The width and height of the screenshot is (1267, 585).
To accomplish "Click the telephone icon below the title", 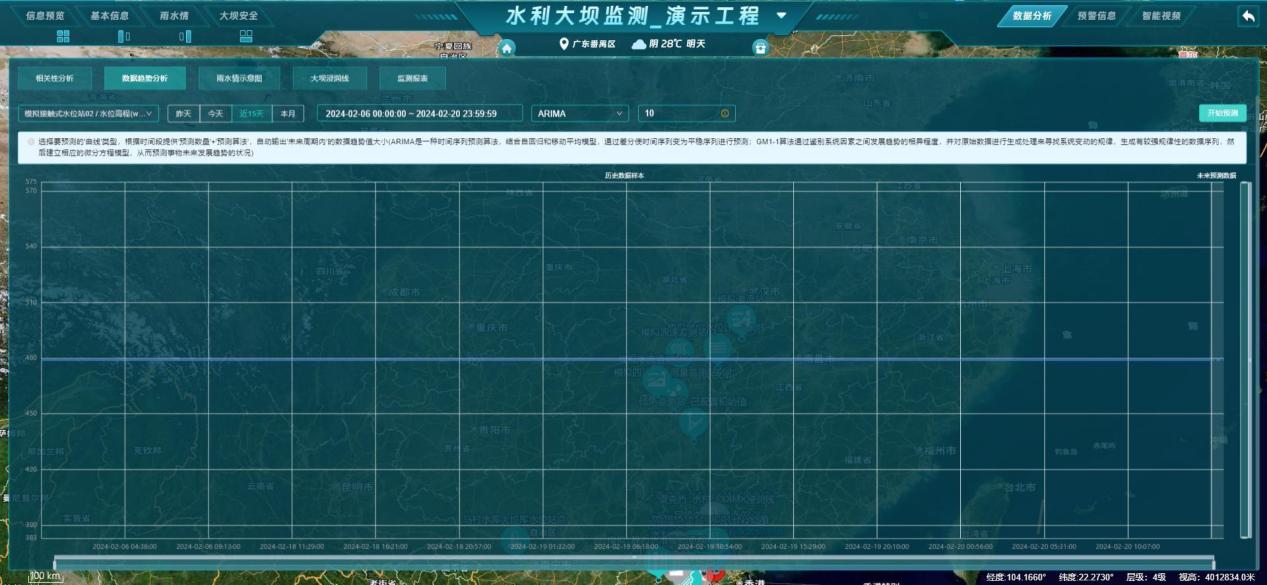I will coord(760,47).
